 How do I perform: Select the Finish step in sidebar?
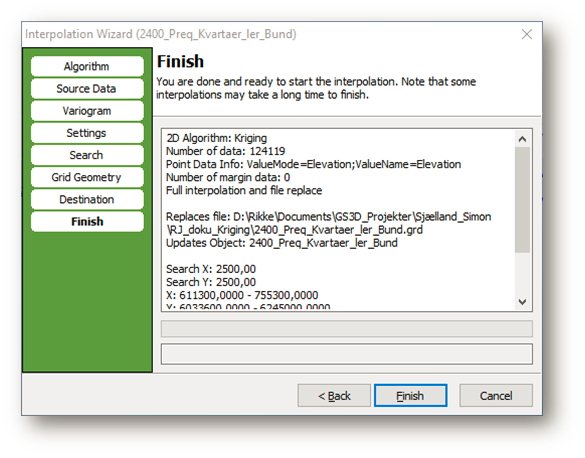(x=87, y=222)
